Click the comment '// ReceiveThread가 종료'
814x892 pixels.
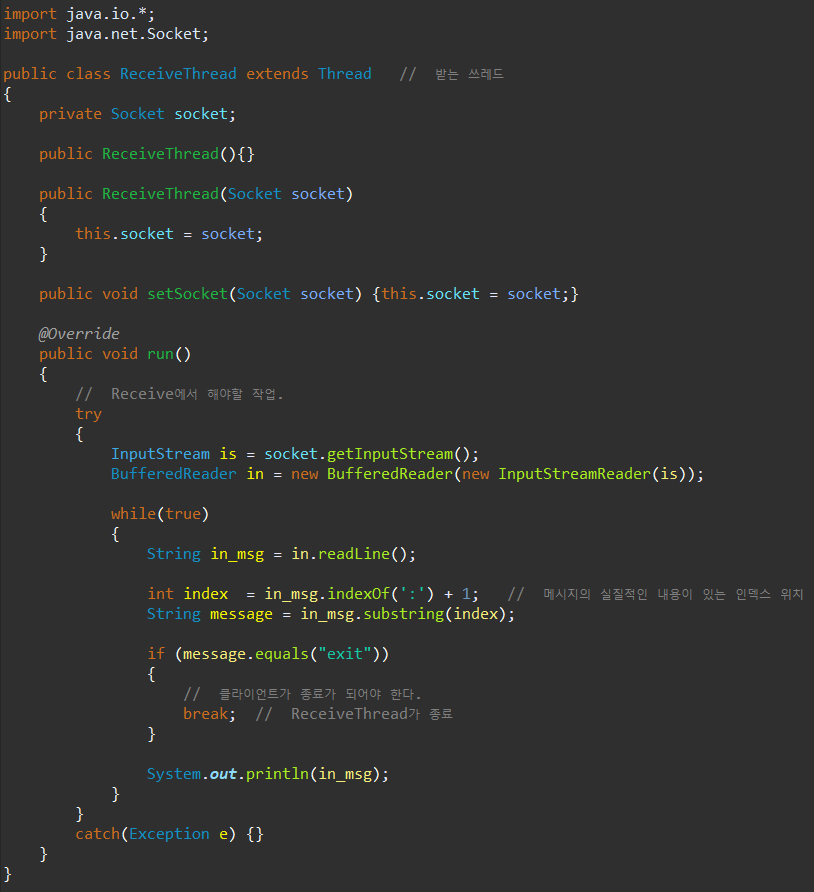click(x=354, y=714)
